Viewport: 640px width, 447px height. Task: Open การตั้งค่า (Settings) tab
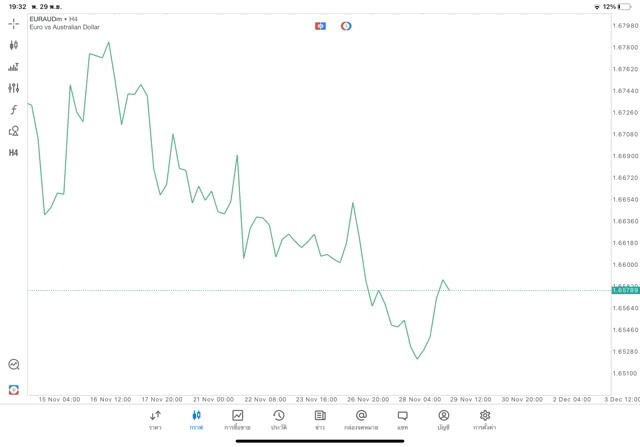(485, 419)
